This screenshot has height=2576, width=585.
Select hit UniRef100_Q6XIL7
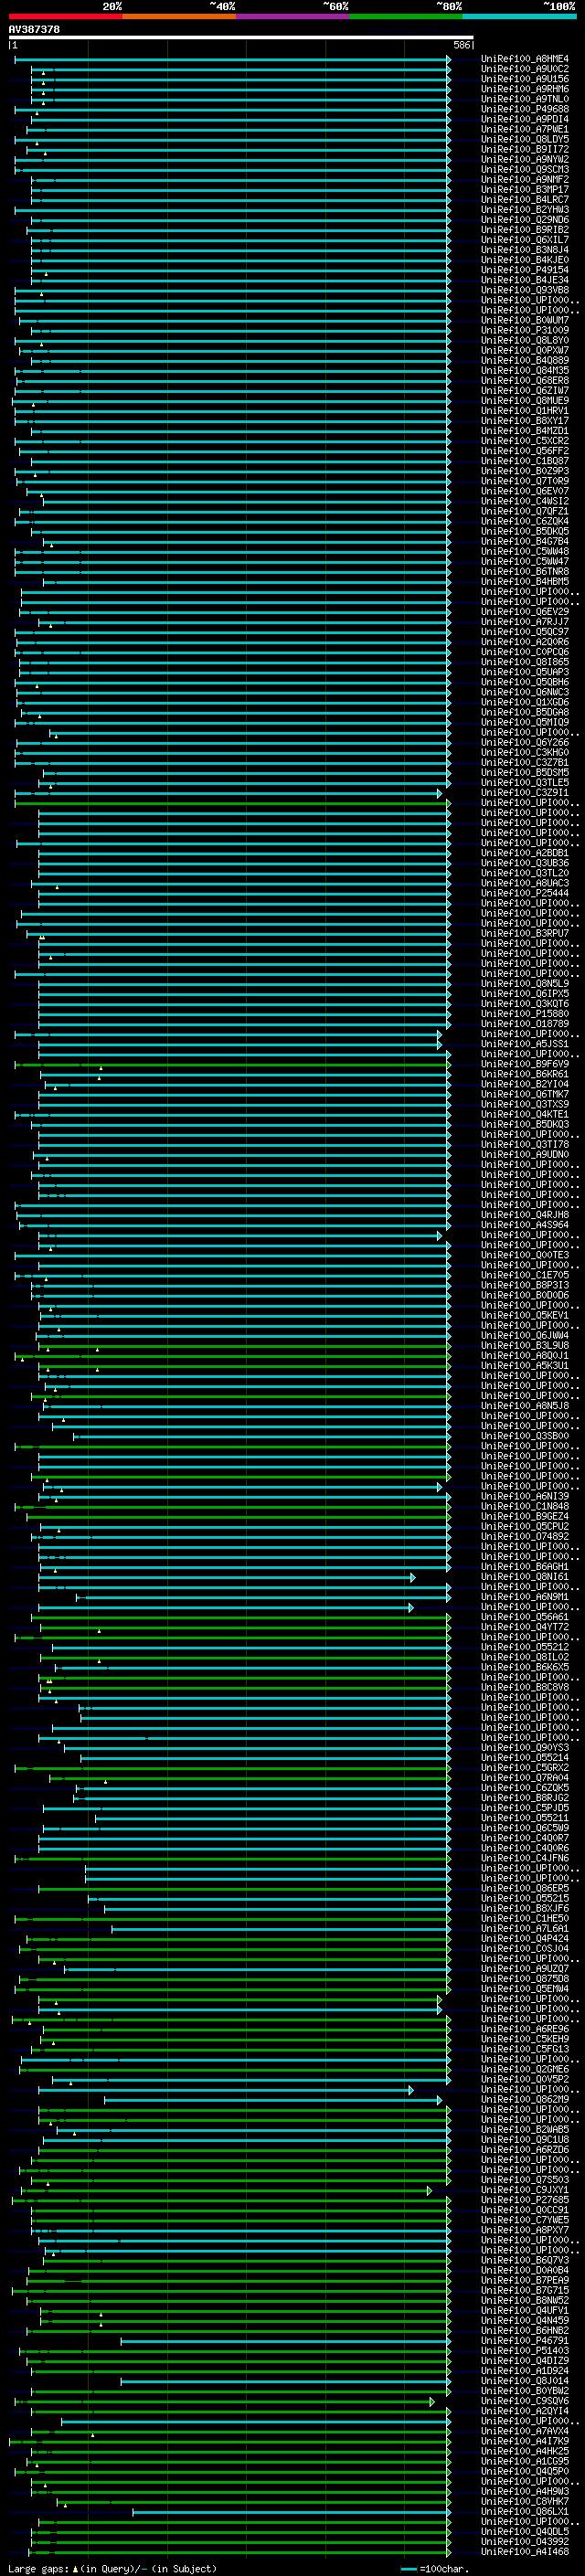pyautogui.click(x=525, y=240)
